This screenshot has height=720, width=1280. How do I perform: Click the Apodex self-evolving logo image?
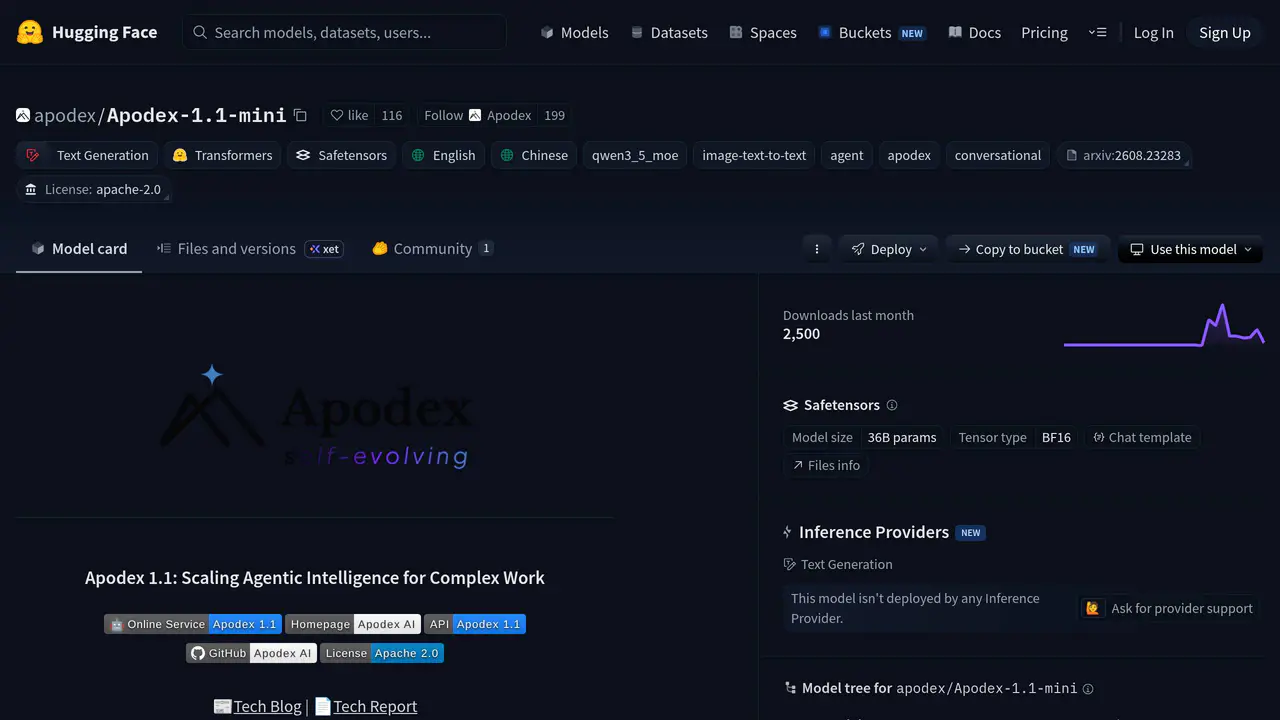315,417
